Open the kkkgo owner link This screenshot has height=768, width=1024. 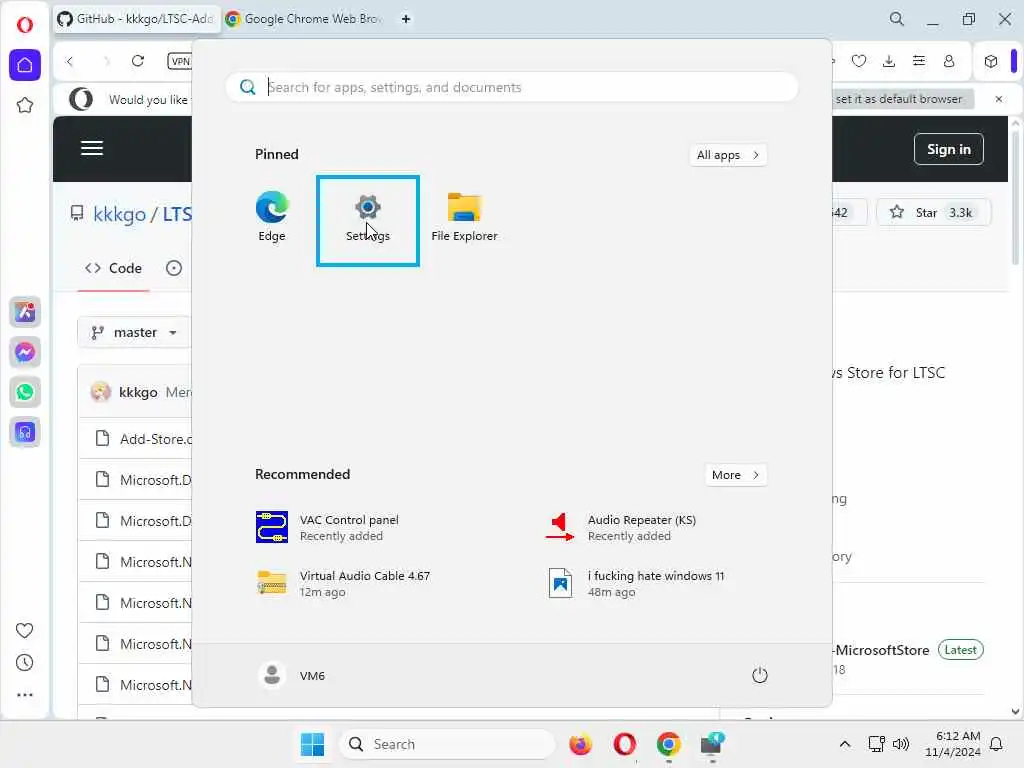tap(120, 214)
